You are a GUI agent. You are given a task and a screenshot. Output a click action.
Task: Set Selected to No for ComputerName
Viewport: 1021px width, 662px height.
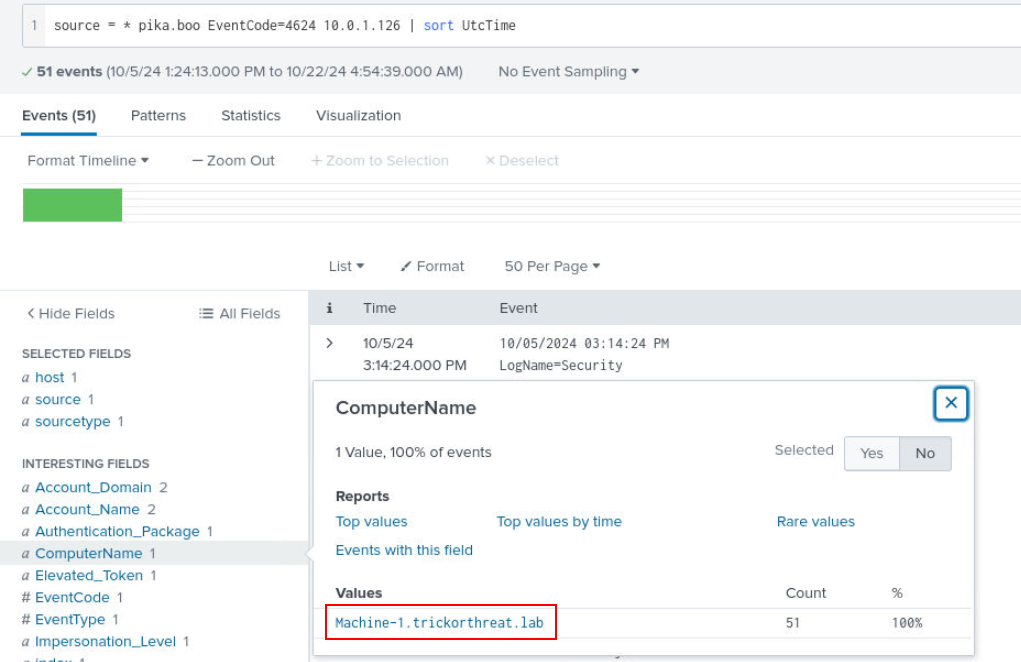[x=925, y=454]
